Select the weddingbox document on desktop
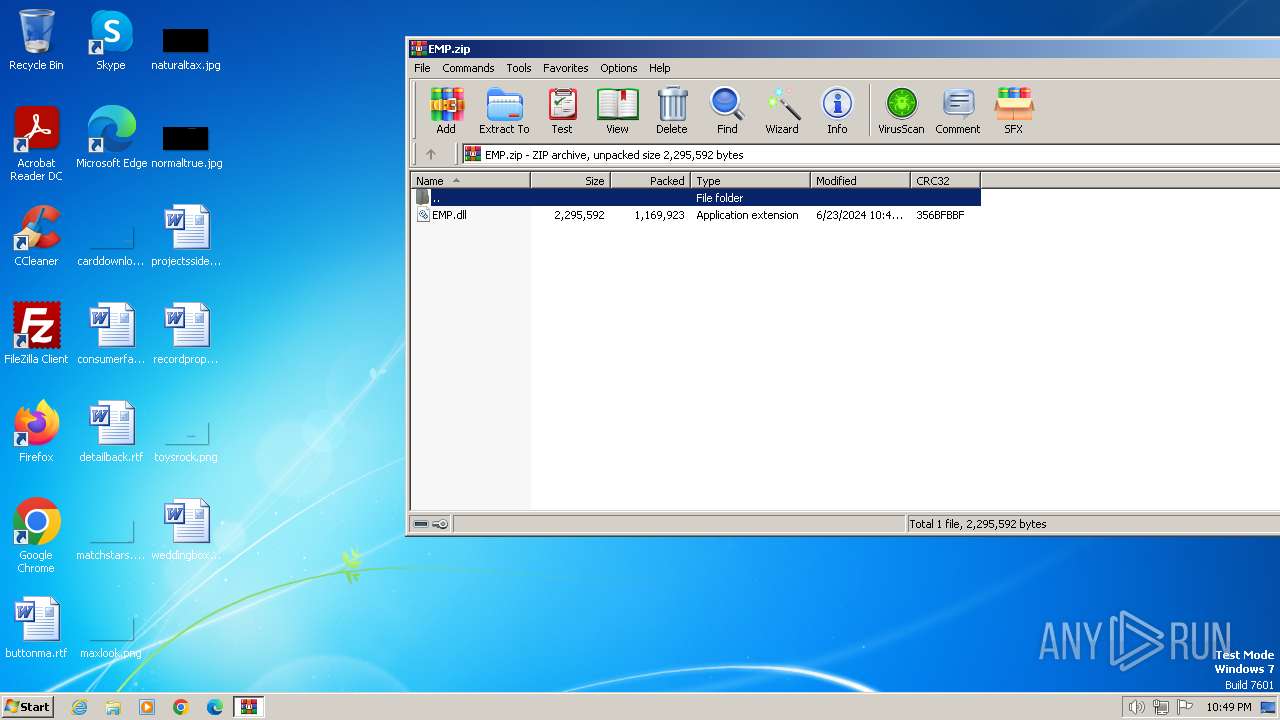 [186, 530]
